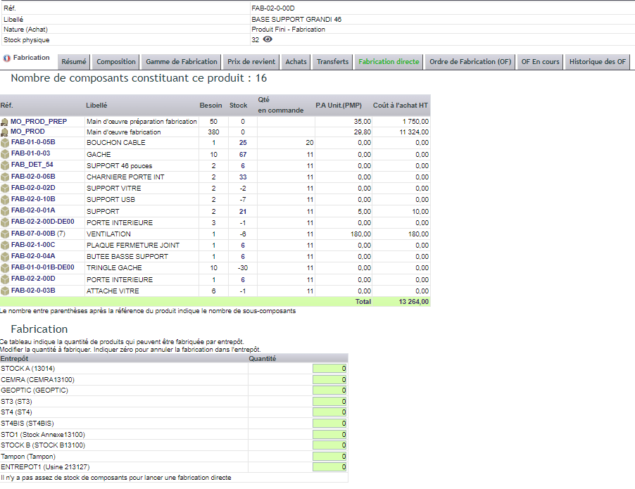Click the package icon for FAB-02-2-00D
Screen dimensions: 635x489
tap(4, 280)
